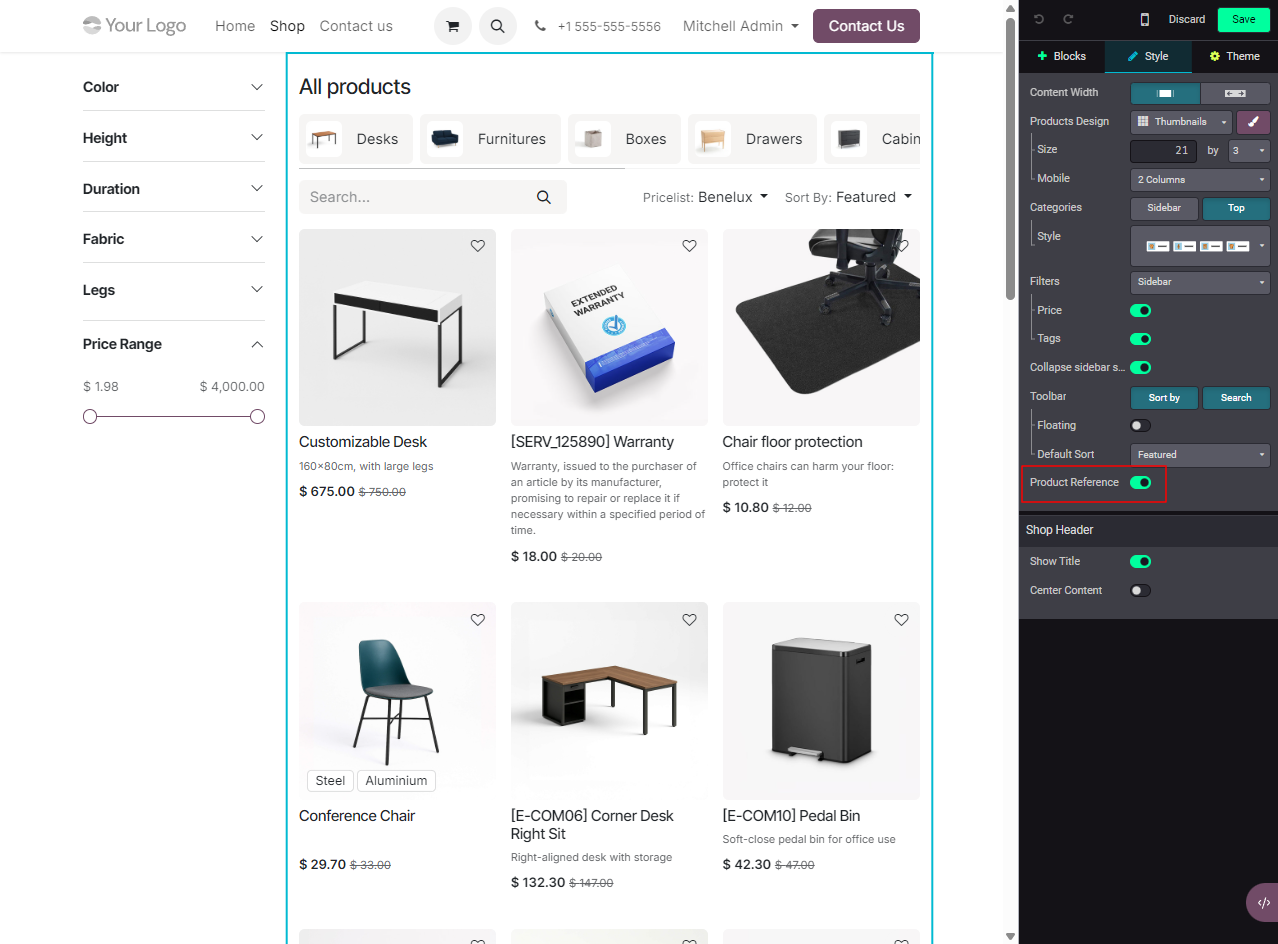Switch to the Style tab
Screen dimensions: 1278x944
[1148, 56]
